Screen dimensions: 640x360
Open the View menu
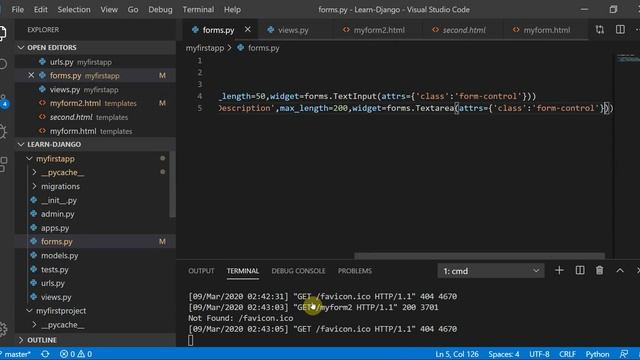pos(109,9)
